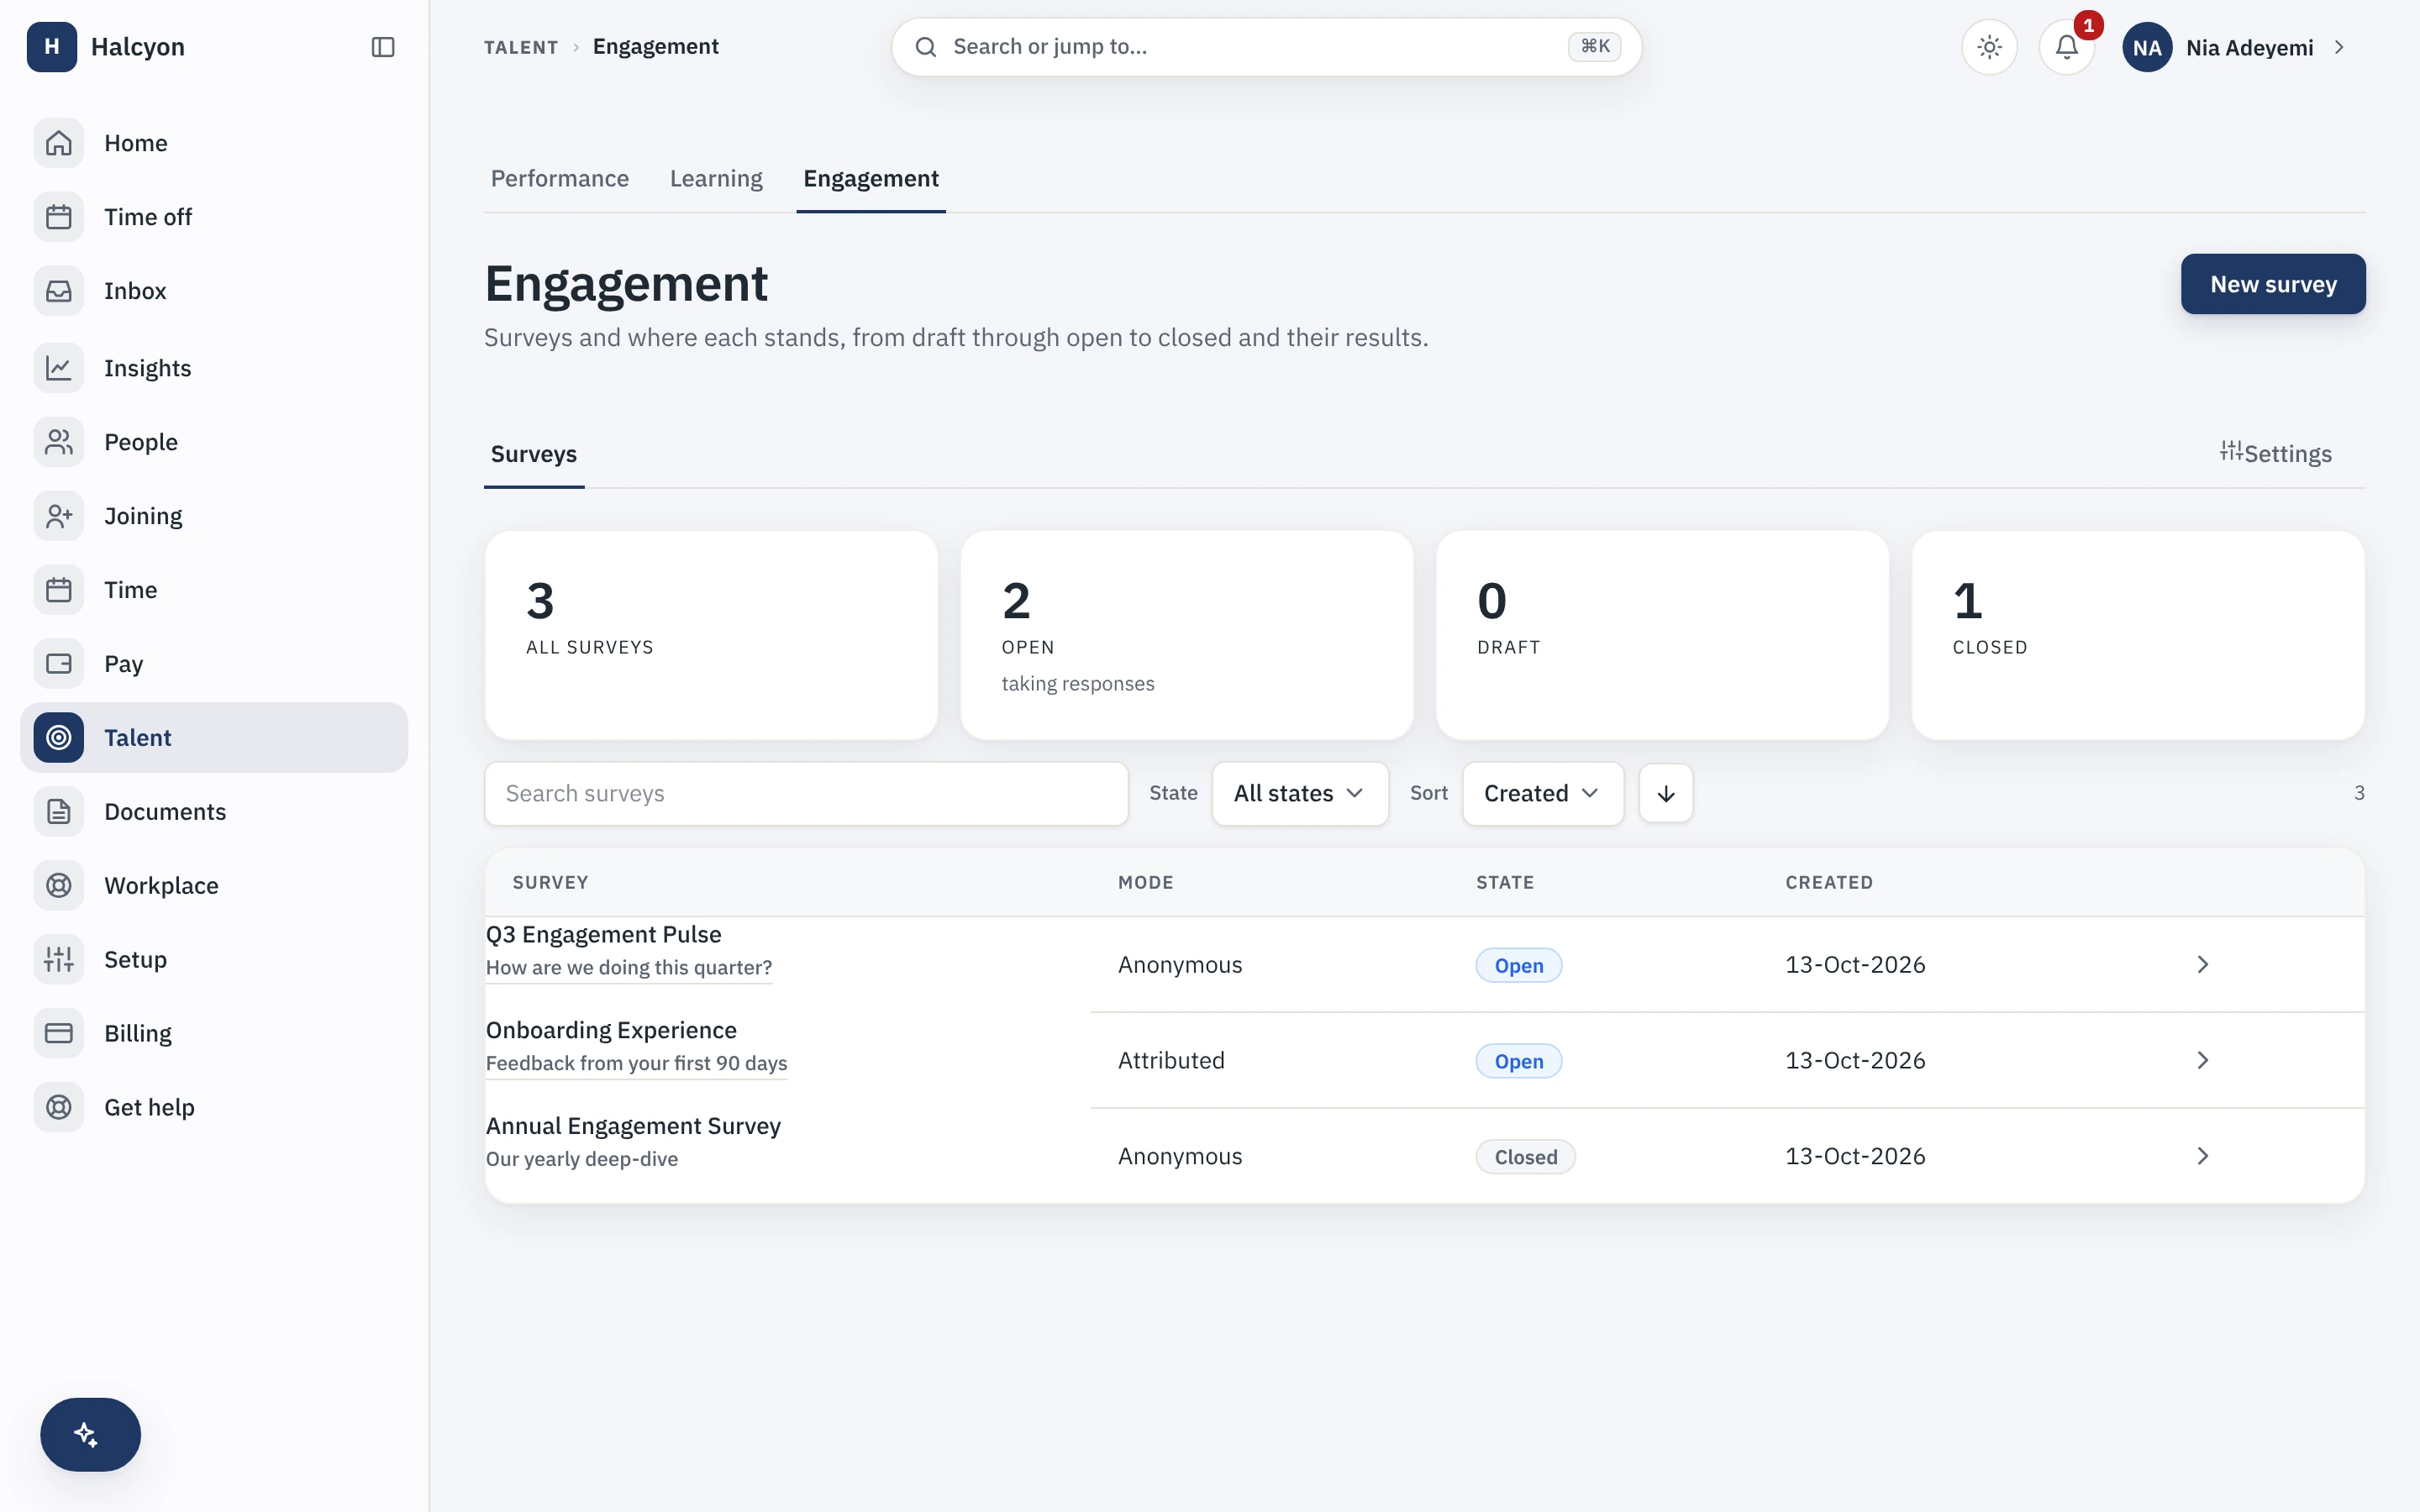
Task: Open the Joining person-plus icon
Action: tap(59, 516)
